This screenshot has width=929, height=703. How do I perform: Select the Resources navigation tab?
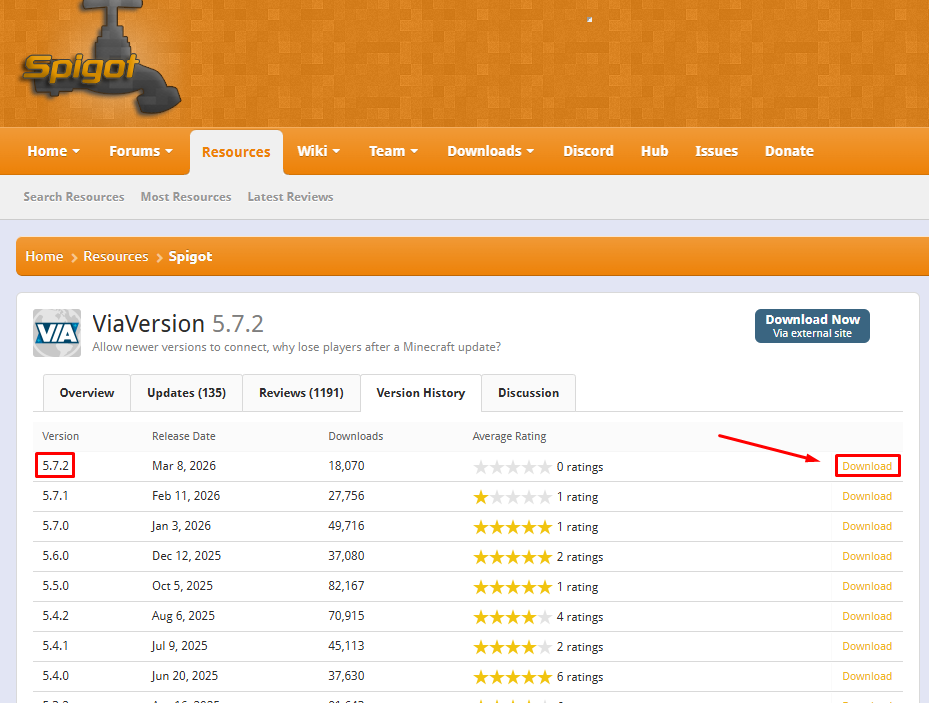(x=236, y=152)
